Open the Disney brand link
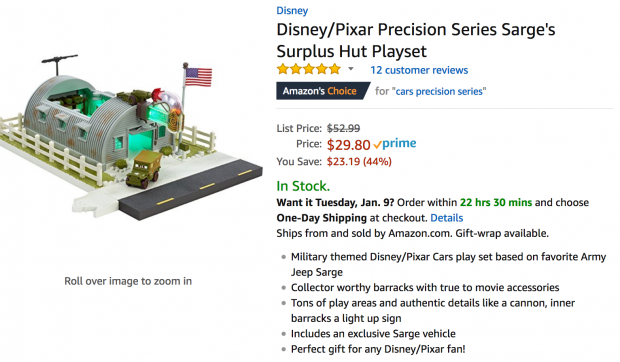This screenshot has width=620, height=362. [292, 11]
